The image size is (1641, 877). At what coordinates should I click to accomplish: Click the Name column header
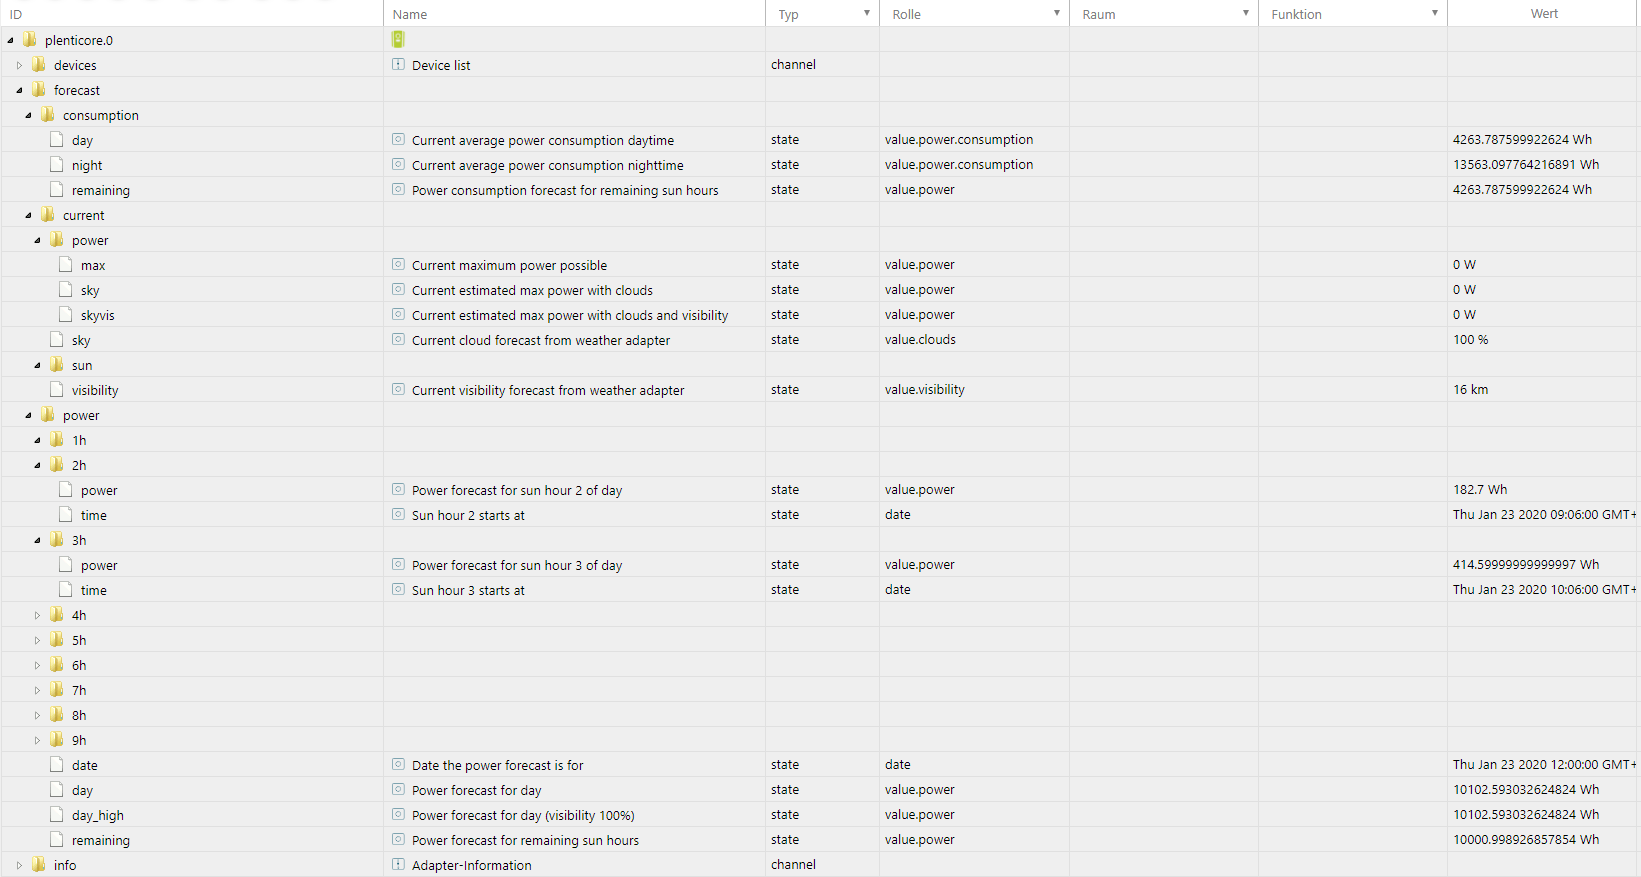tap(410, 14)
